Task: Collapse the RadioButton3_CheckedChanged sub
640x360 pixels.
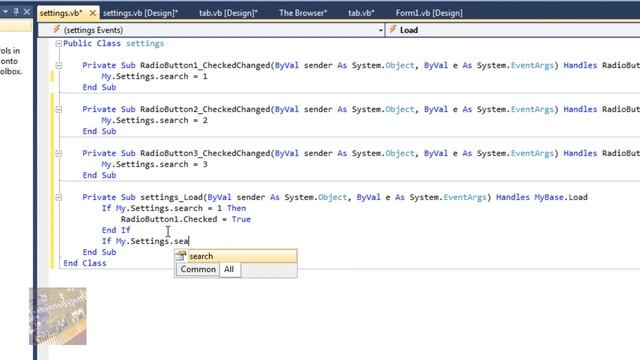Action: [58, 153]
